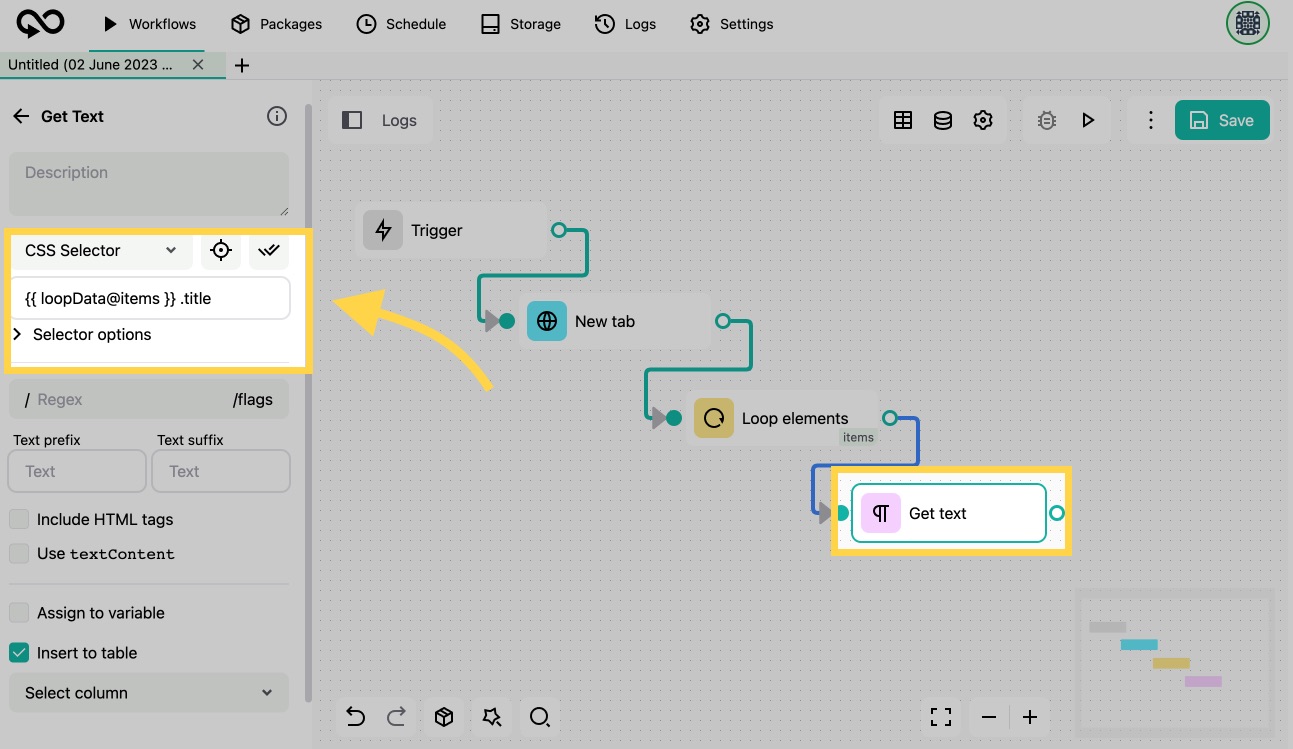Click the Save button
This screenshot has width=1293, height=749.
tap(1221, 120)
